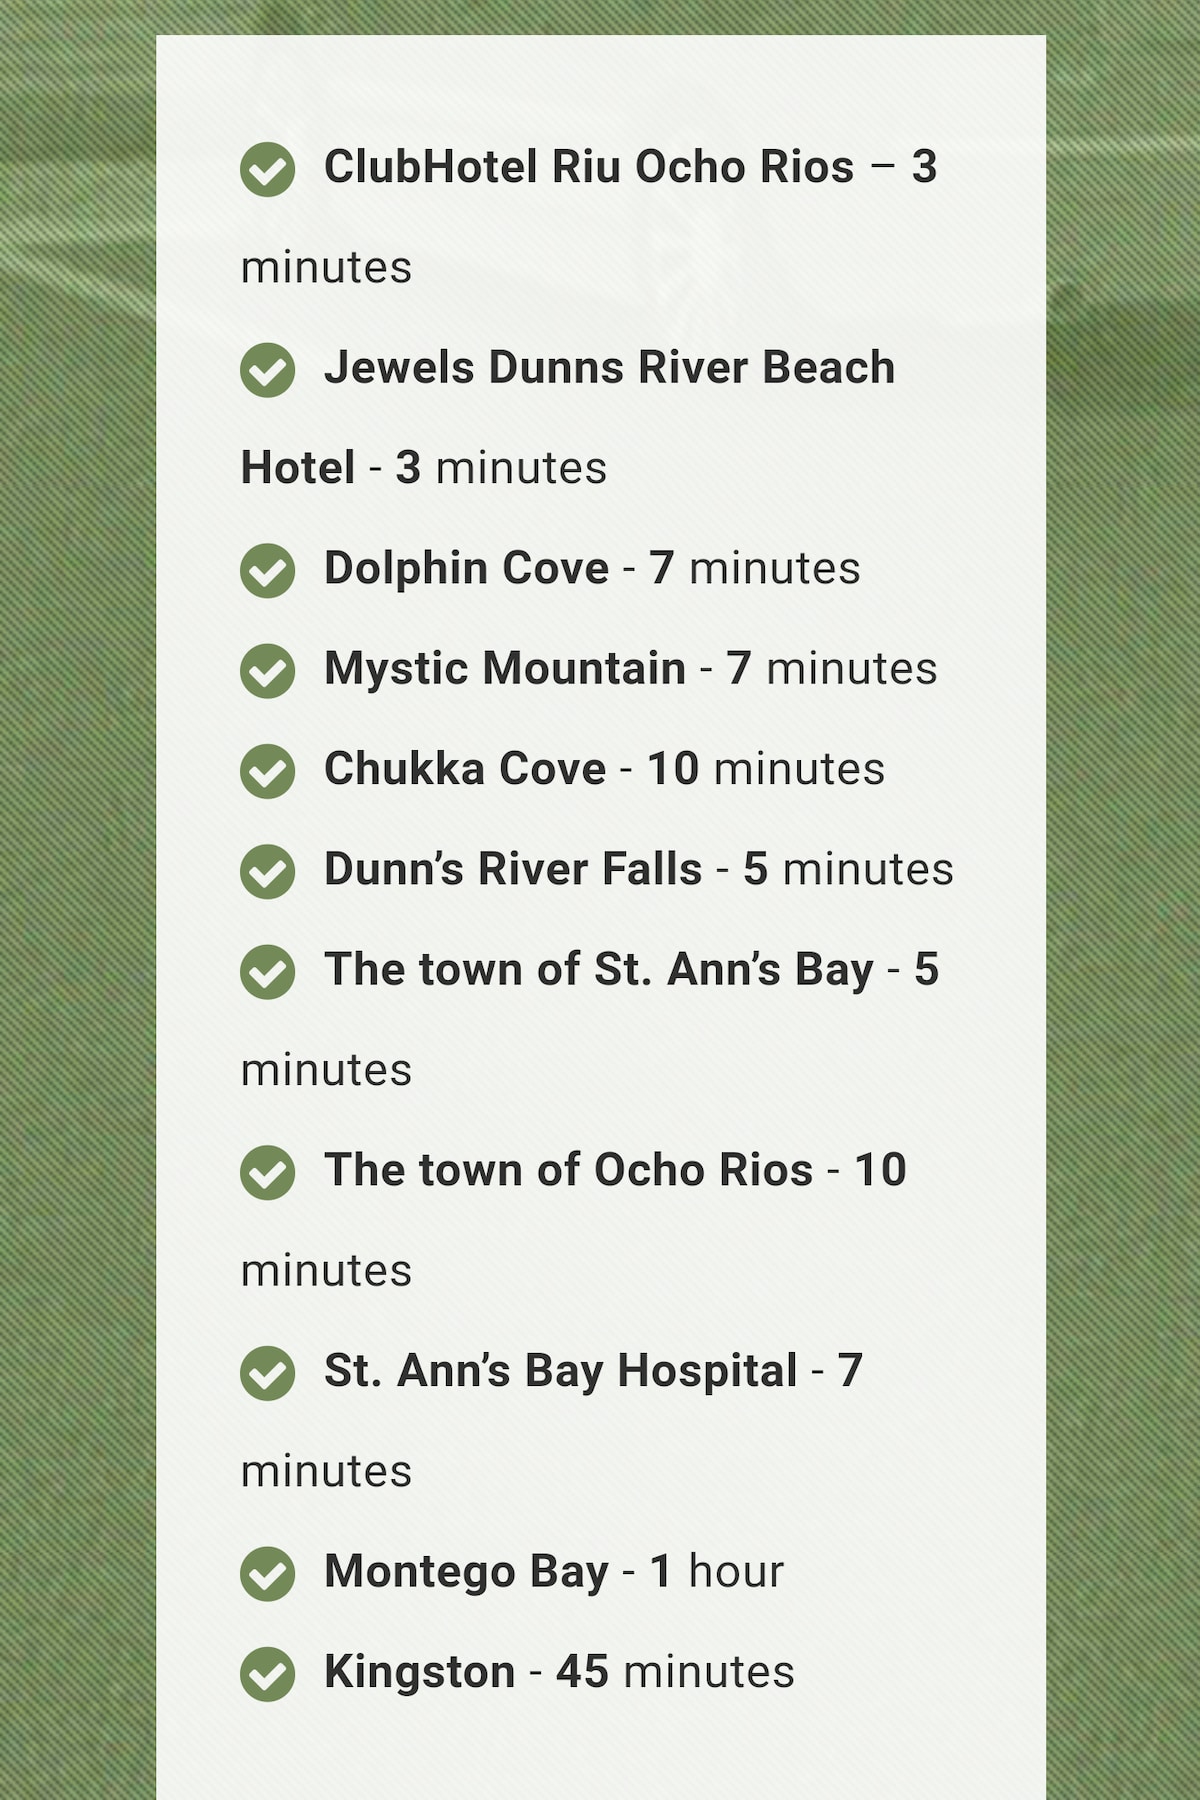Click the checkmark icon beside ClubHotel Riu Ocho Rios
The image size is (1200, 1800).
click(x=267, y=169)
